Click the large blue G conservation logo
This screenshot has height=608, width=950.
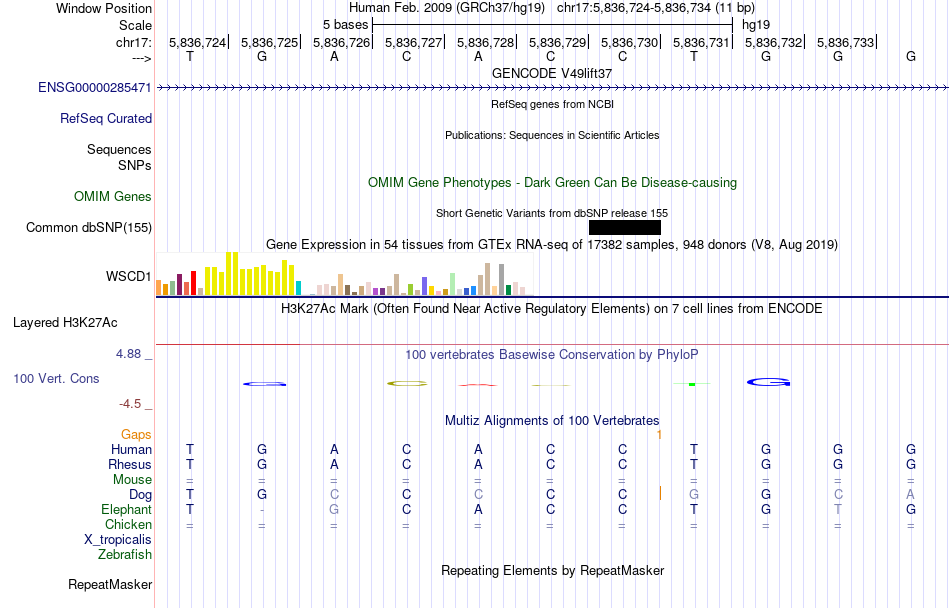click(769, 382)
